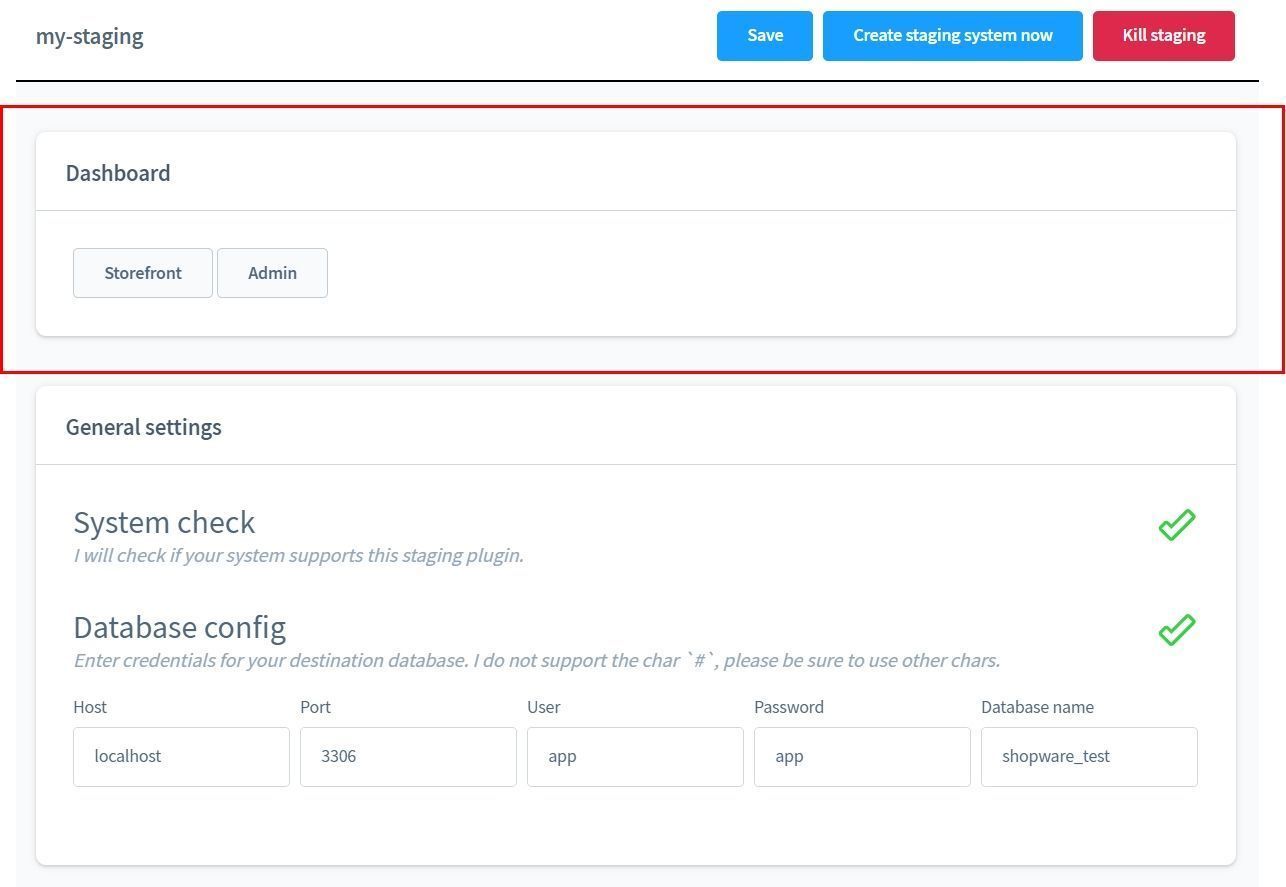Screen dimensions: 1286x887
Task: Click the System check heading
Action: (x=164, y=522)
